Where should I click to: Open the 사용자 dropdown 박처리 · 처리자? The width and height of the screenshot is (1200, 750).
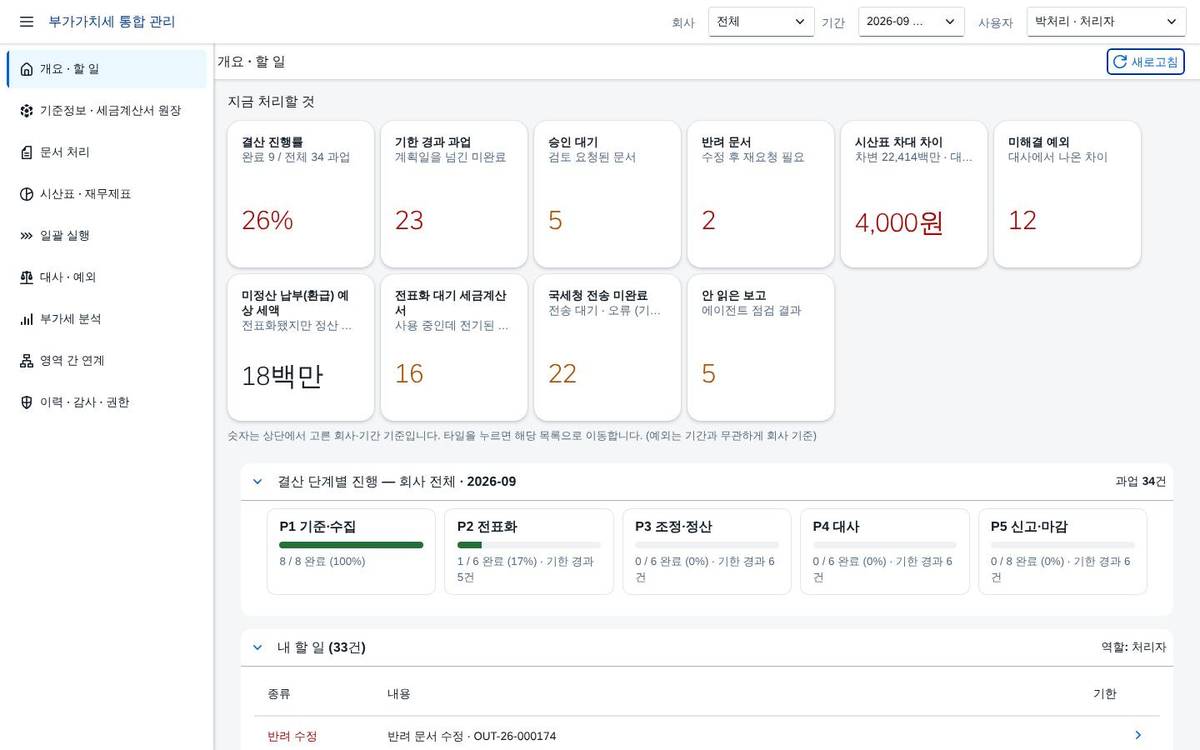(1106, 21)
